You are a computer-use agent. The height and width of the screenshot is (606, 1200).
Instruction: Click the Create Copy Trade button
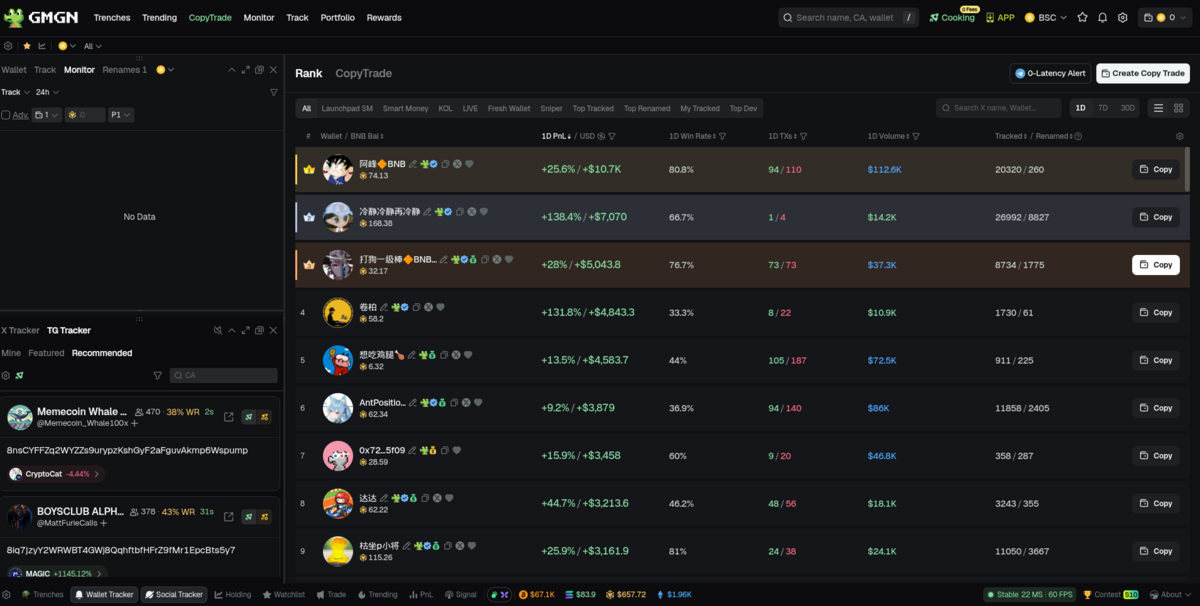[1142, 73]
